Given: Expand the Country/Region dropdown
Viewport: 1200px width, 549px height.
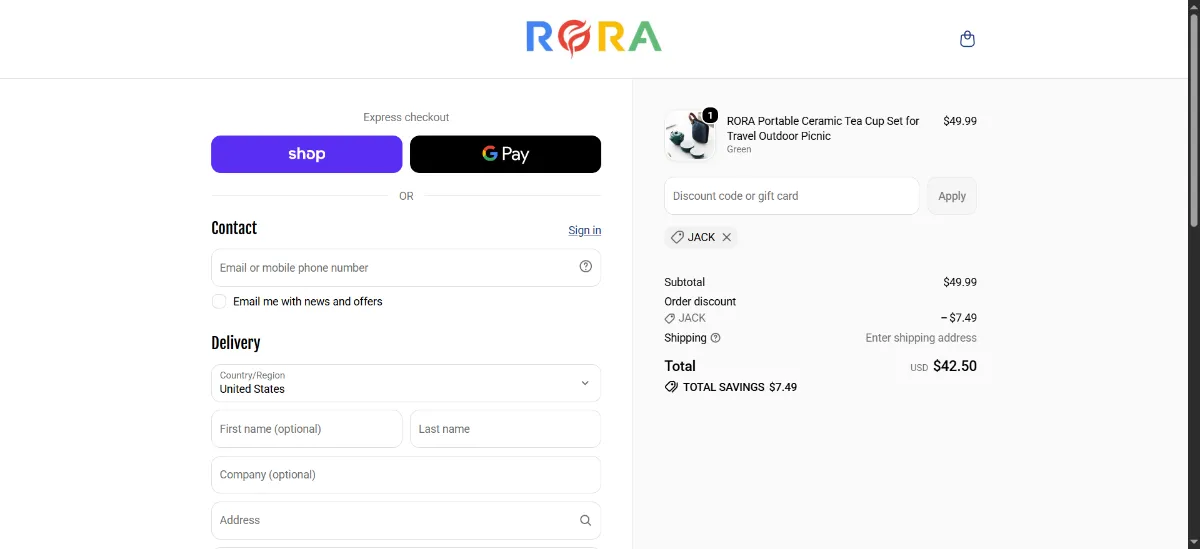Looking at the screenshot, I should [406, 383].
